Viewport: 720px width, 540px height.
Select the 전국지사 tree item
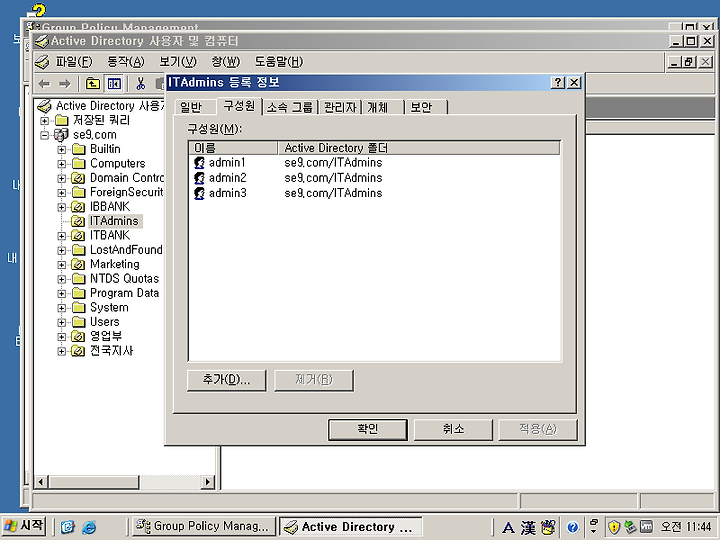(112, 351)
